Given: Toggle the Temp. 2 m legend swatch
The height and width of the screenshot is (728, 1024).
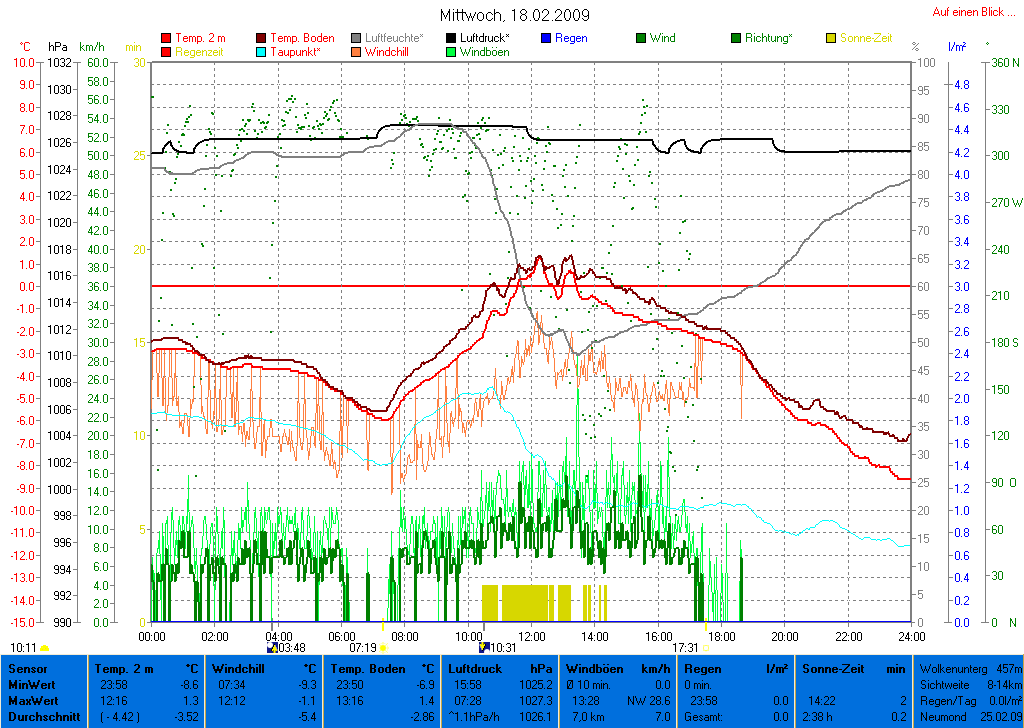Looking at the screenshot, I should coord(166,39).
